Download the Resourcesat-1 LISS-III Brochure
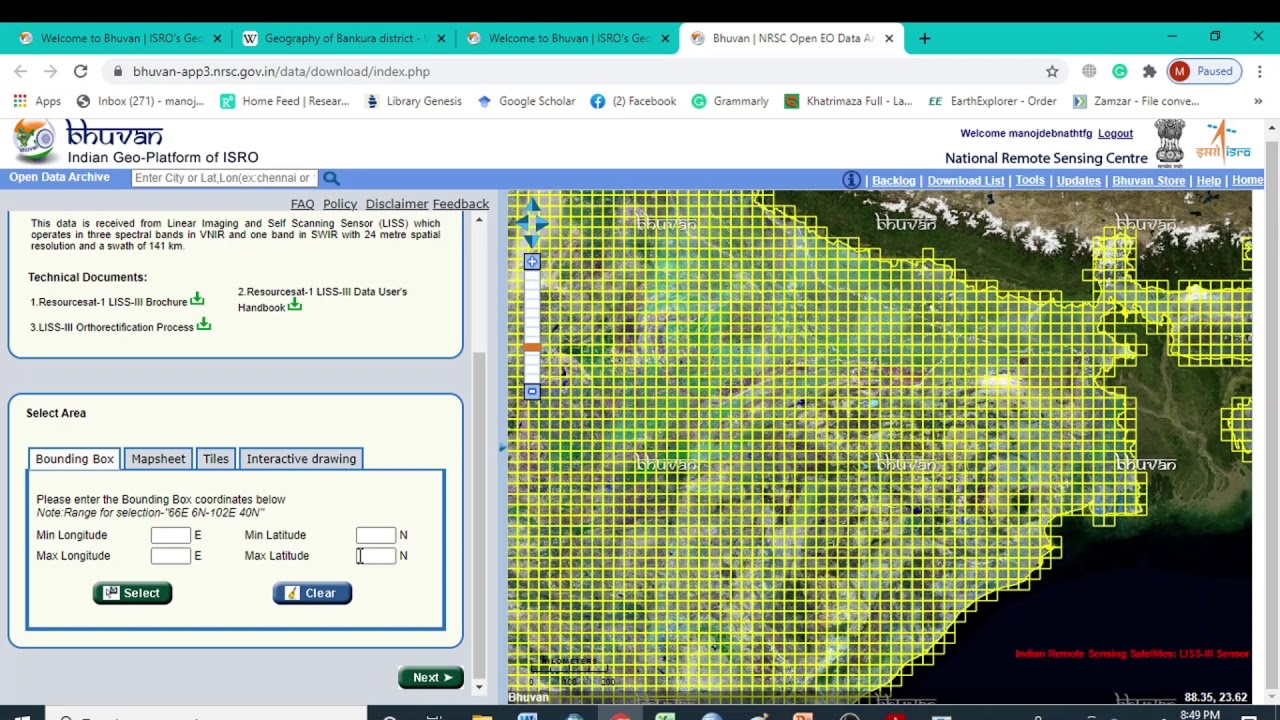Image resolution: width=1280 pixels, height=720 pixels. tap(197, 298)
